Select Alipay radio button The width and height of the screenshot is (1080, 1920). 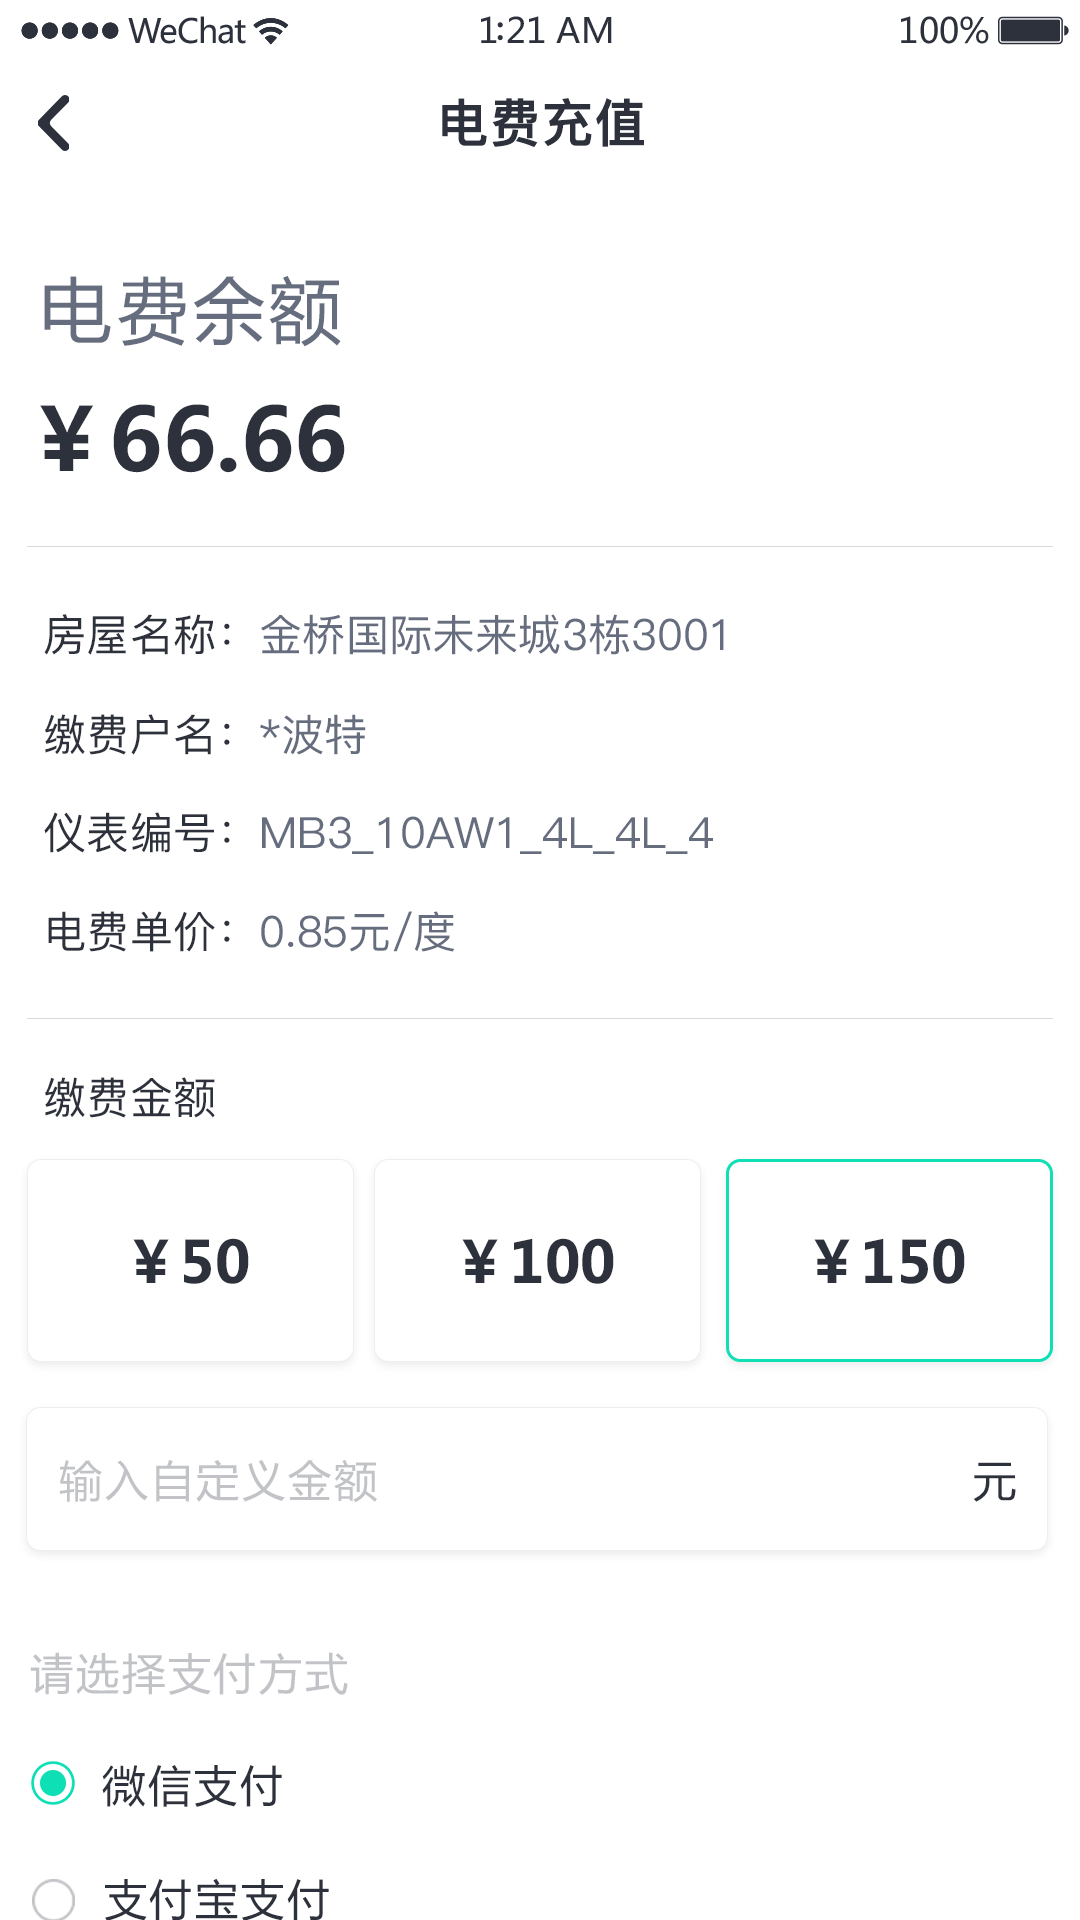point(53,1898)
